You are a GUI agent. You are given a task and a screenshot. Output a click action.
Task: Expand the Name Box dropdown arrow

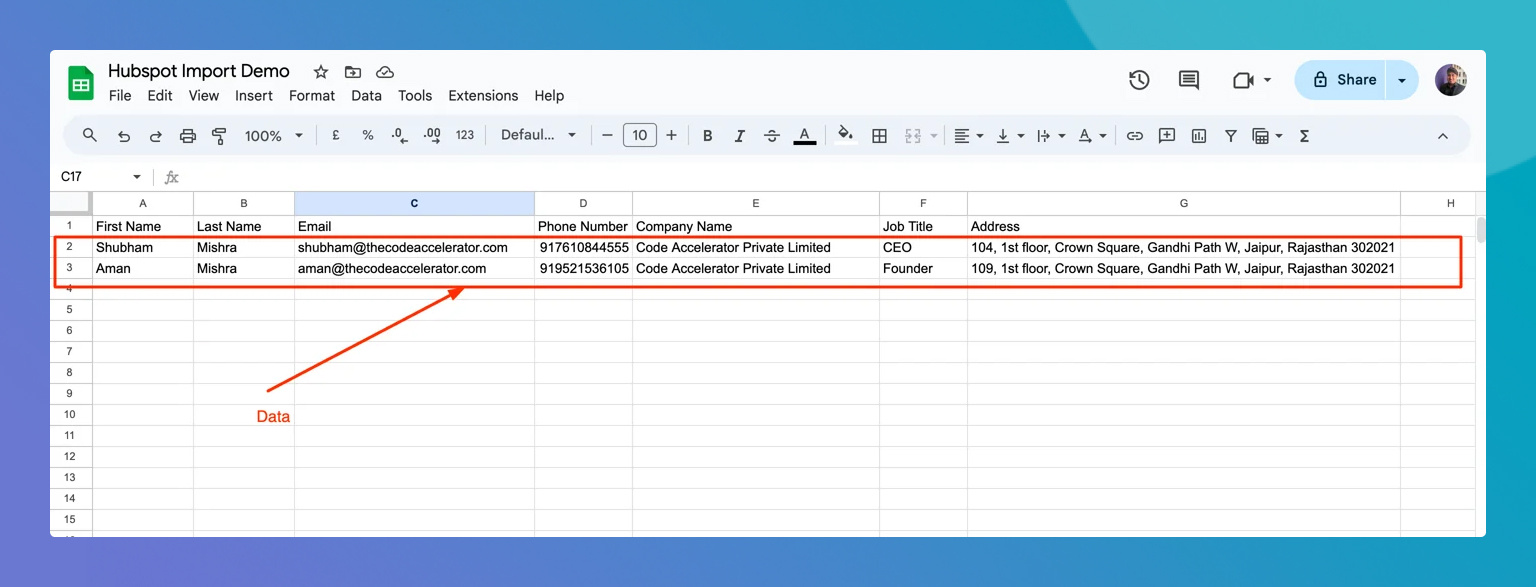coord(137,177)
